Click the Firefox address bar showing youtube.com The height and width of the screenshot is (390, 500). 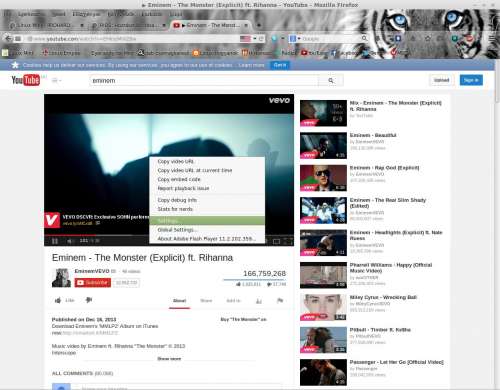132,39
